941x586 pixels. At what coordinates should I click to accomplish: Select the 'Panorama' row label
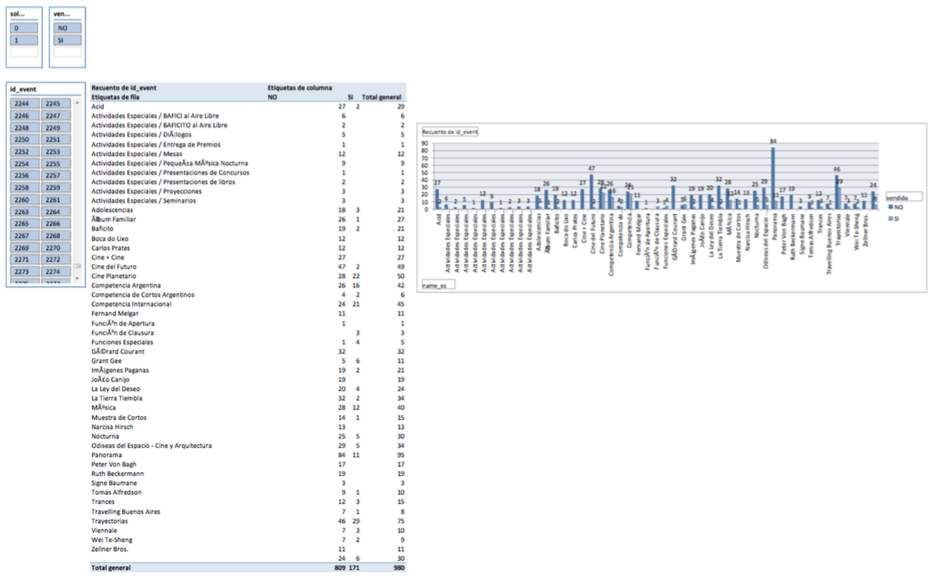(106, 455)
